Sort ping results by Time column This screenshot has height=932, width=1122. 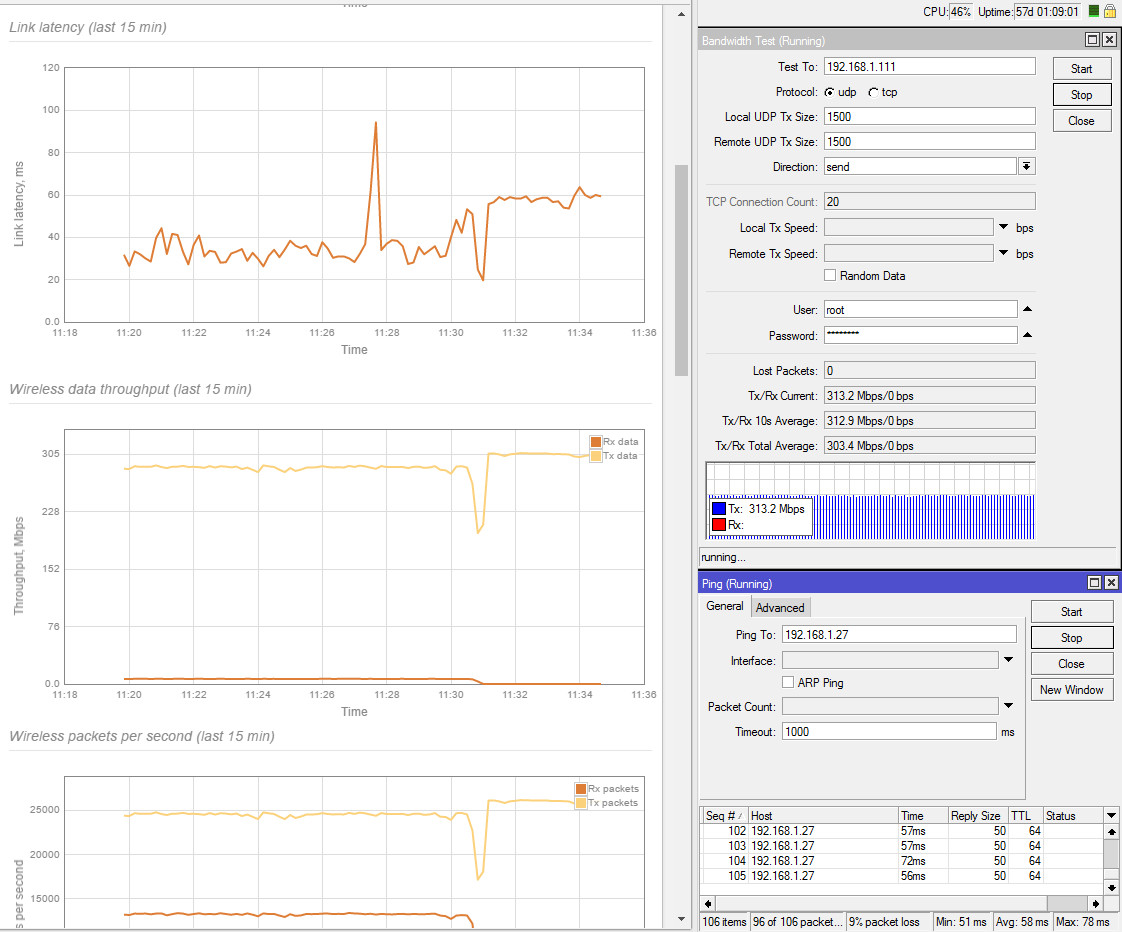923,815
